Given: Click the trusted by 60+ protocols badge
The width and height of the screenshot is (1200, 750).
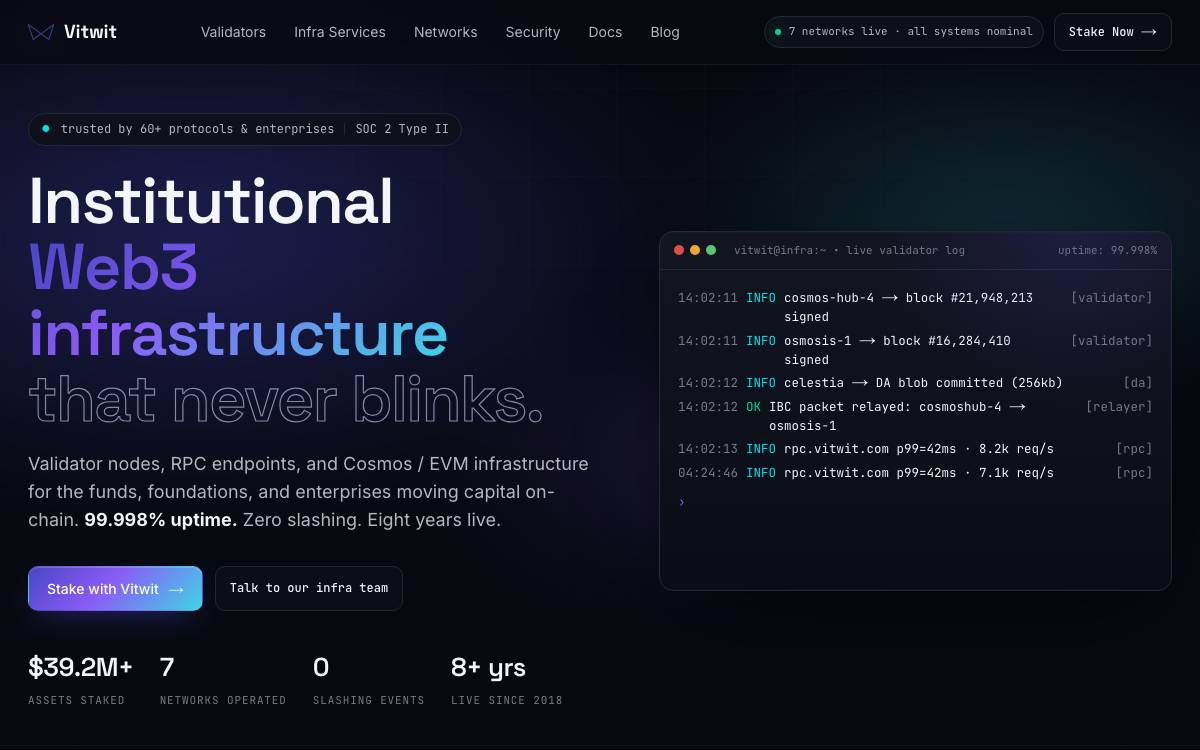Looking at the screenshot, I should point(245,129).
